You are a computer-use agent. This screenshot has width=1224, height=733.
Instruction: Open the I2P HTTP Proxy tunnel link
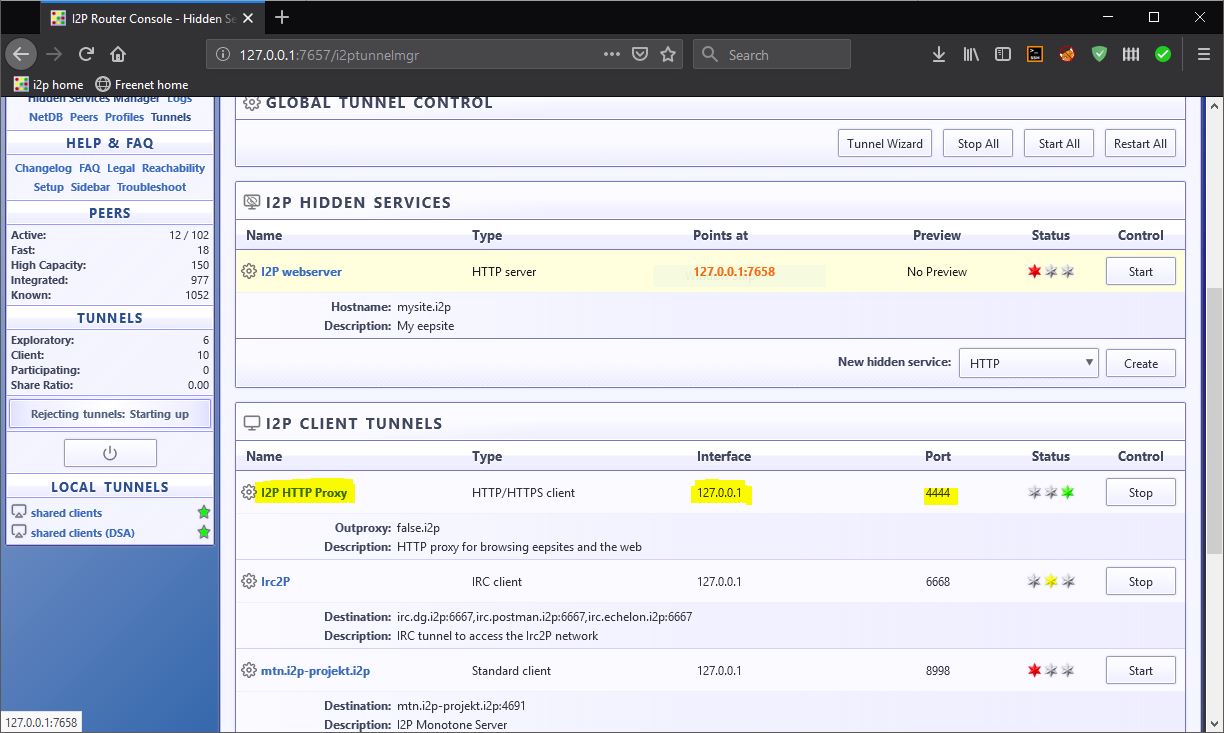pyautogui.click(x=304, y=492)
